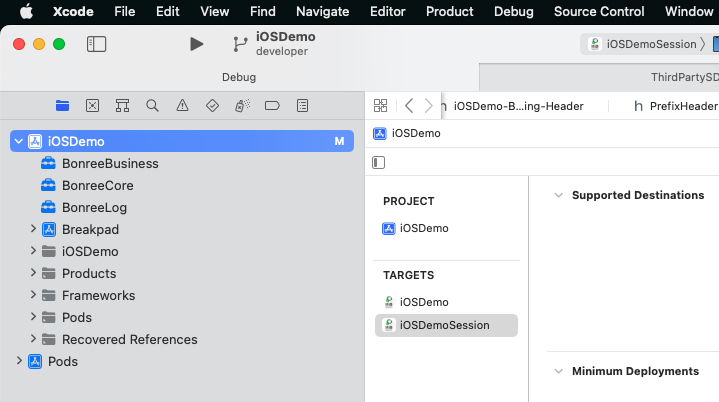
Task: Open the Debug navigator
Action: 242,105
